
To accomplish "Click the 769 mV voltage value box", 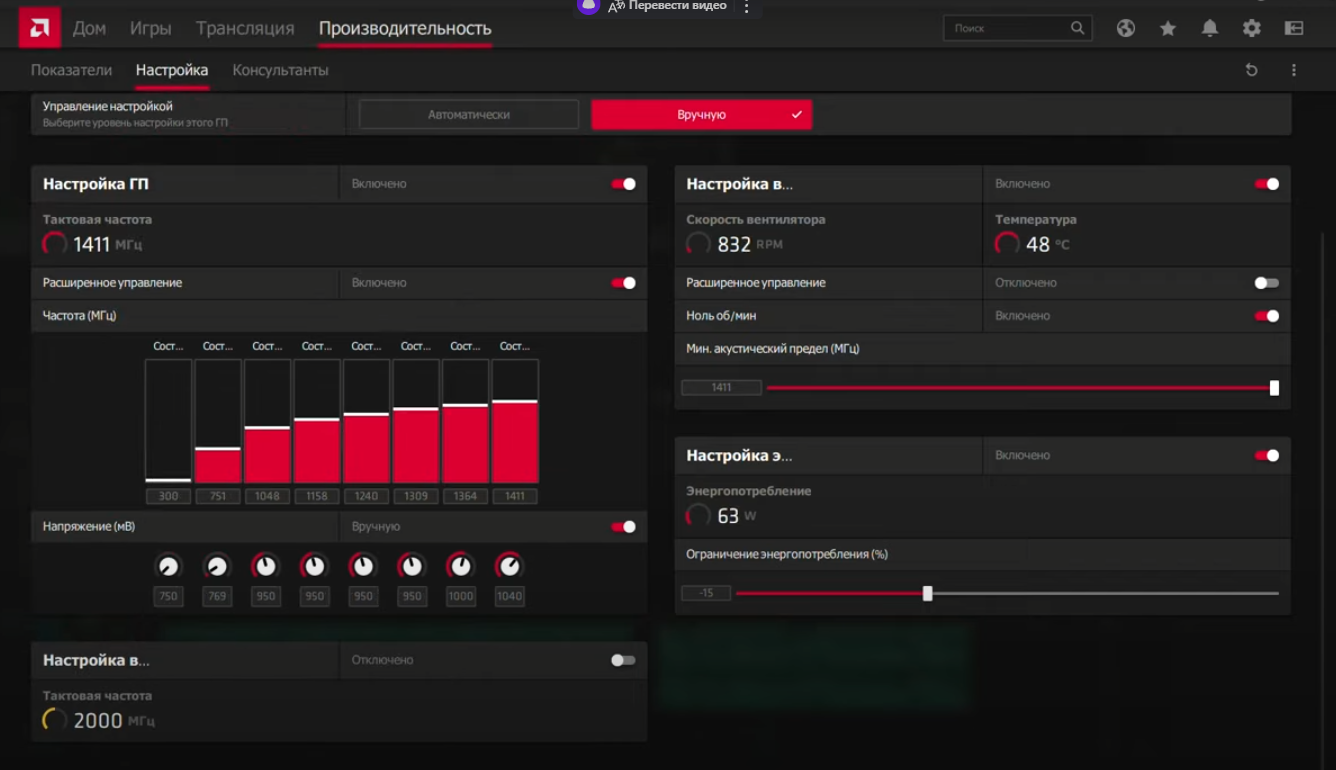I will (x=217, y=596).
